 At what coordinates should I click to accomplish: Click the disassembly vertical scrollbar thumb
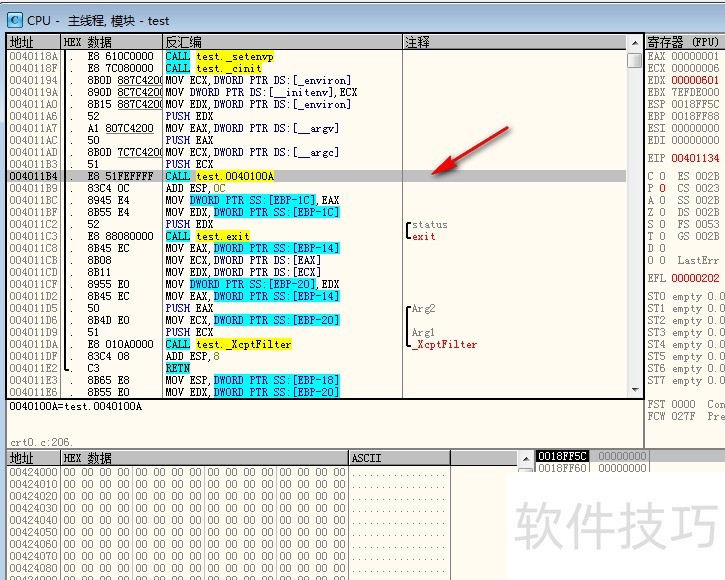point(634,60)
